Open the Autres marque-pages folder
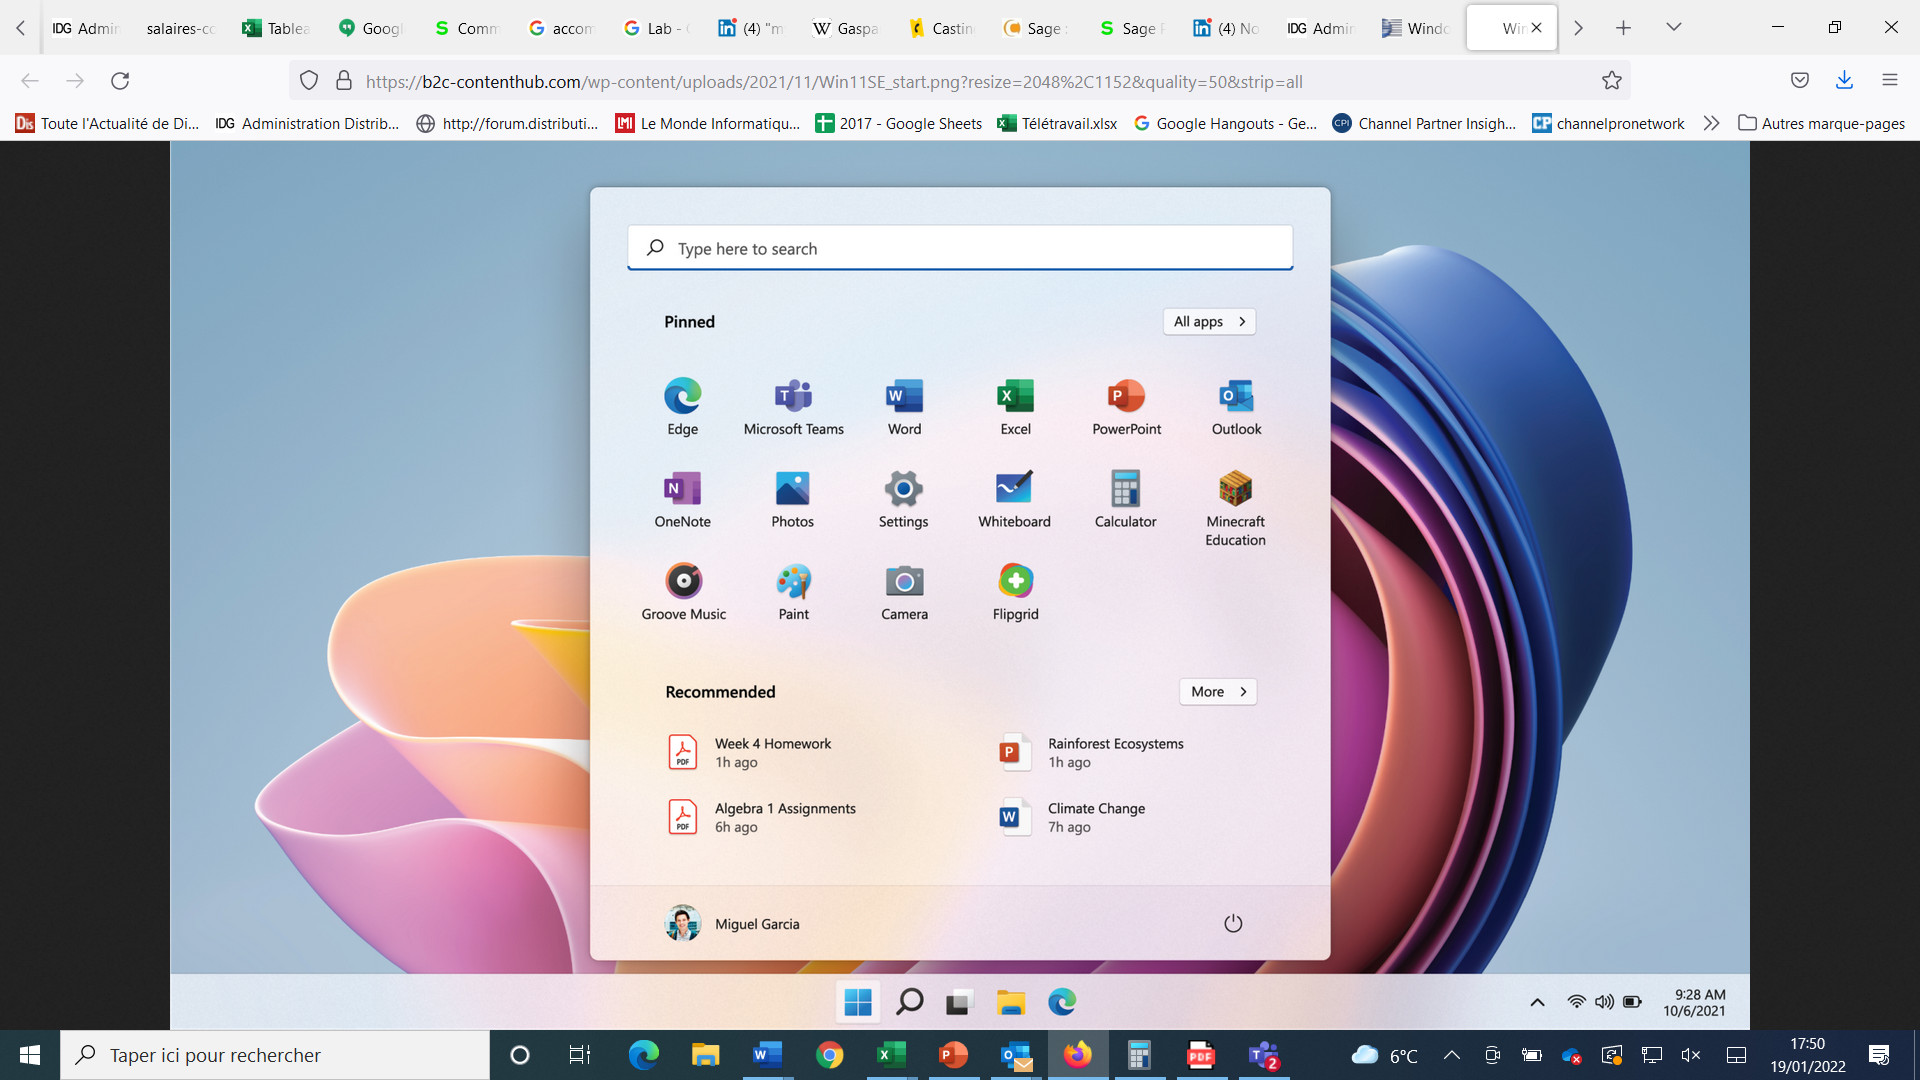The width and height of the screenshot is (1920, 1080). point(1821,124)
